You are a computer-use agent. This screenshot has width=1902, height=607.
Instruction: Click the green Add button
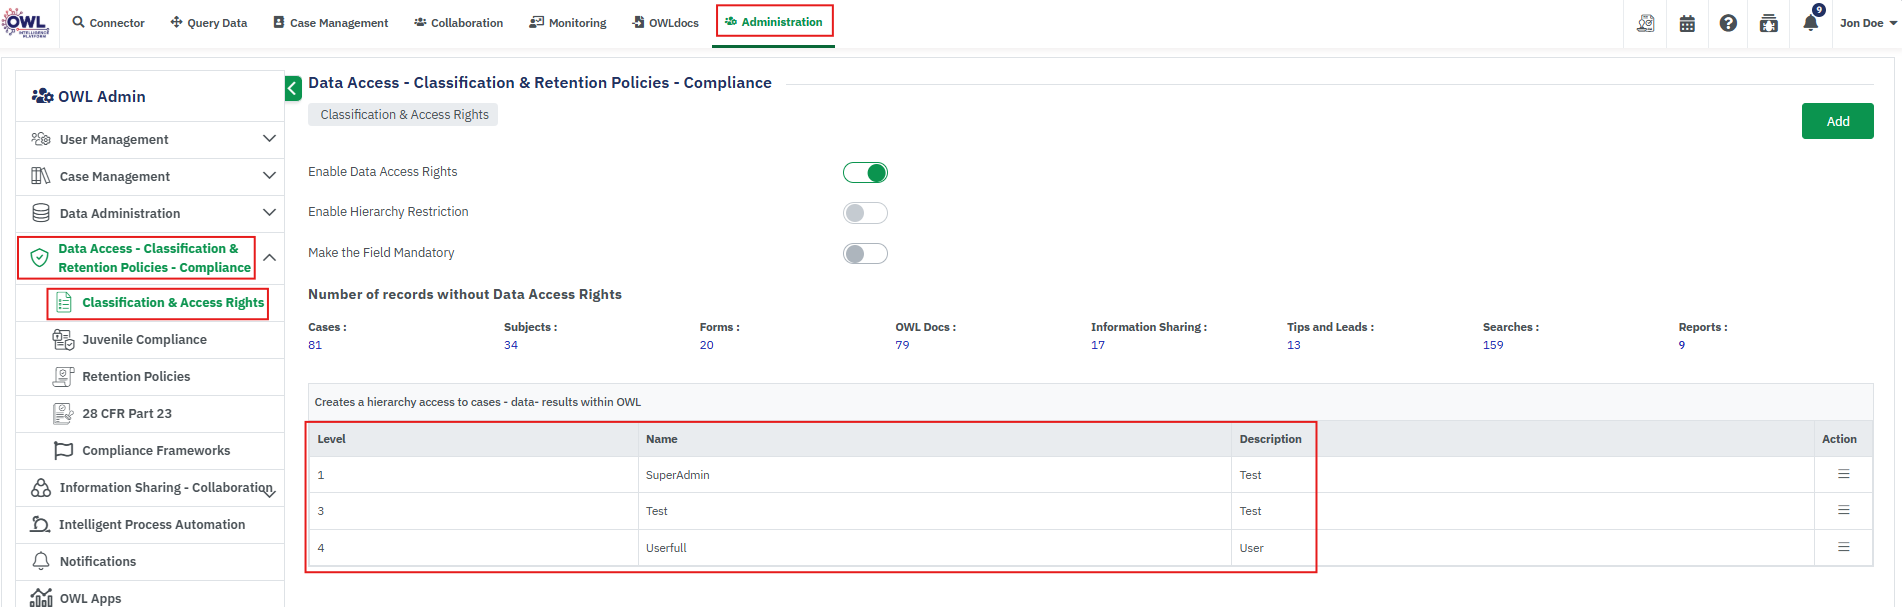pos(1837,121)
